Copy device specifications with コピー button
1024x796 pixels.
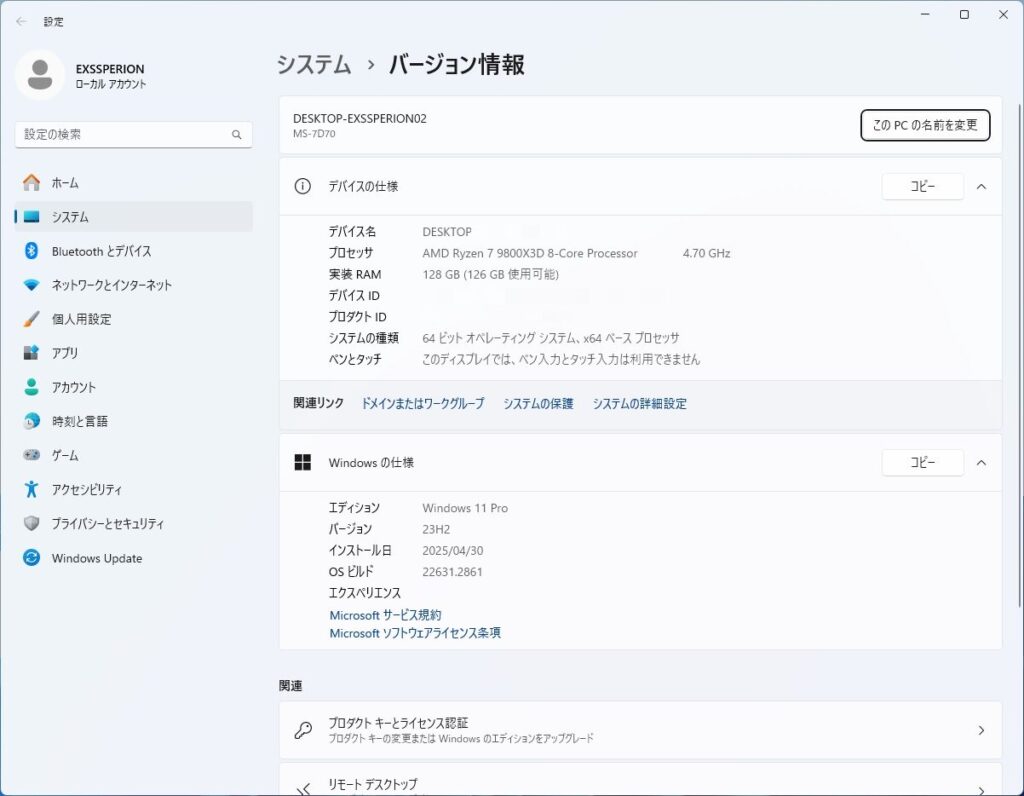[x=922, y=187]
